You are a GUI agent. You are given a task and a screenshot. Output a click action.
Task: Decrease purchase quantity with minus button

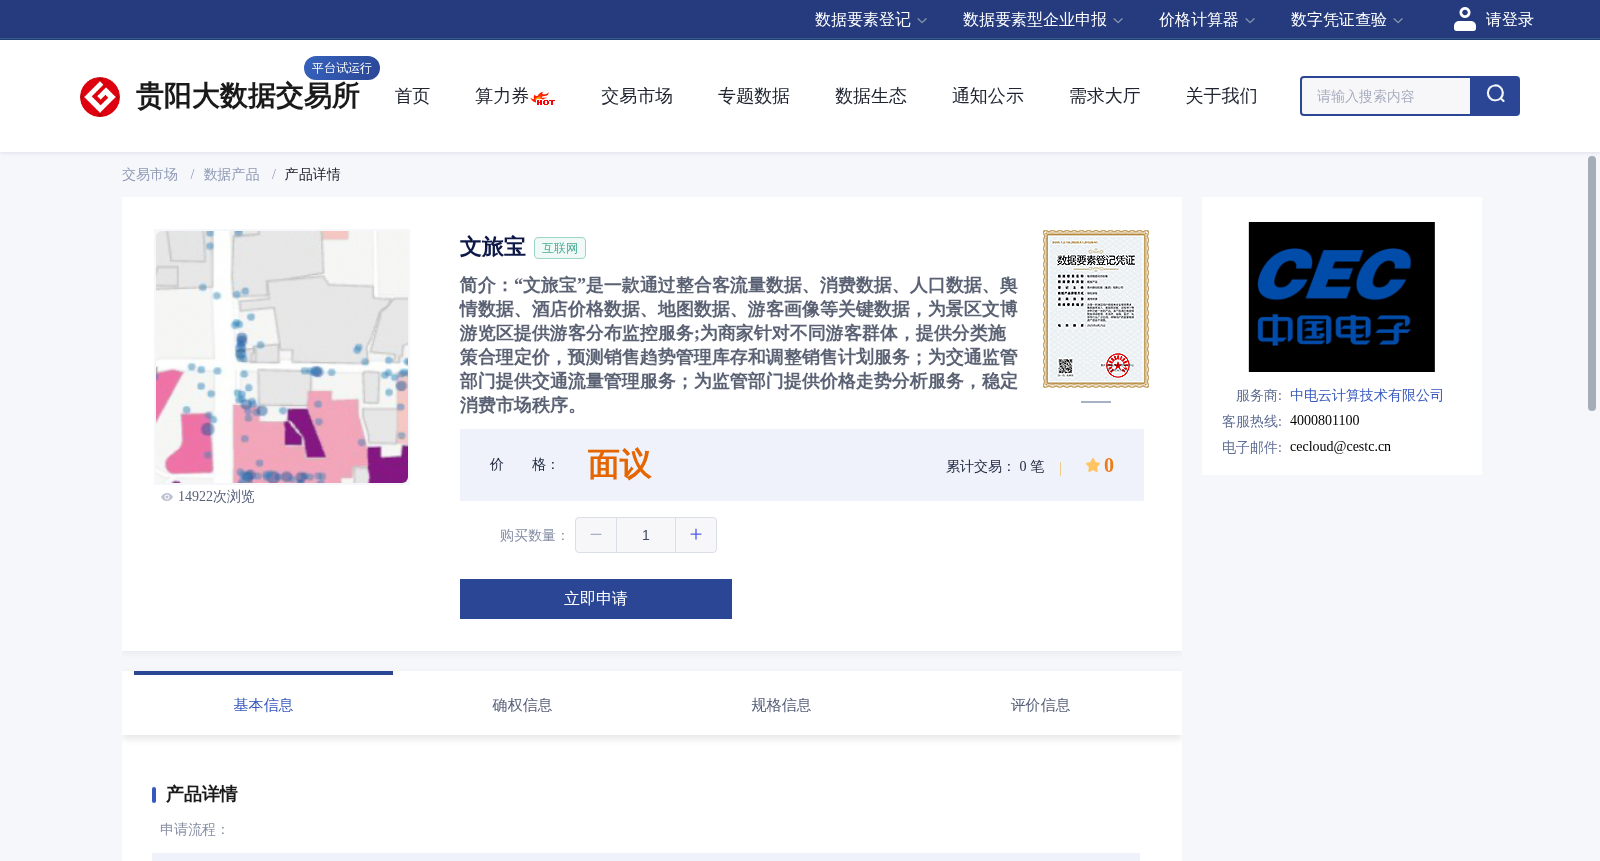point(596,535)
